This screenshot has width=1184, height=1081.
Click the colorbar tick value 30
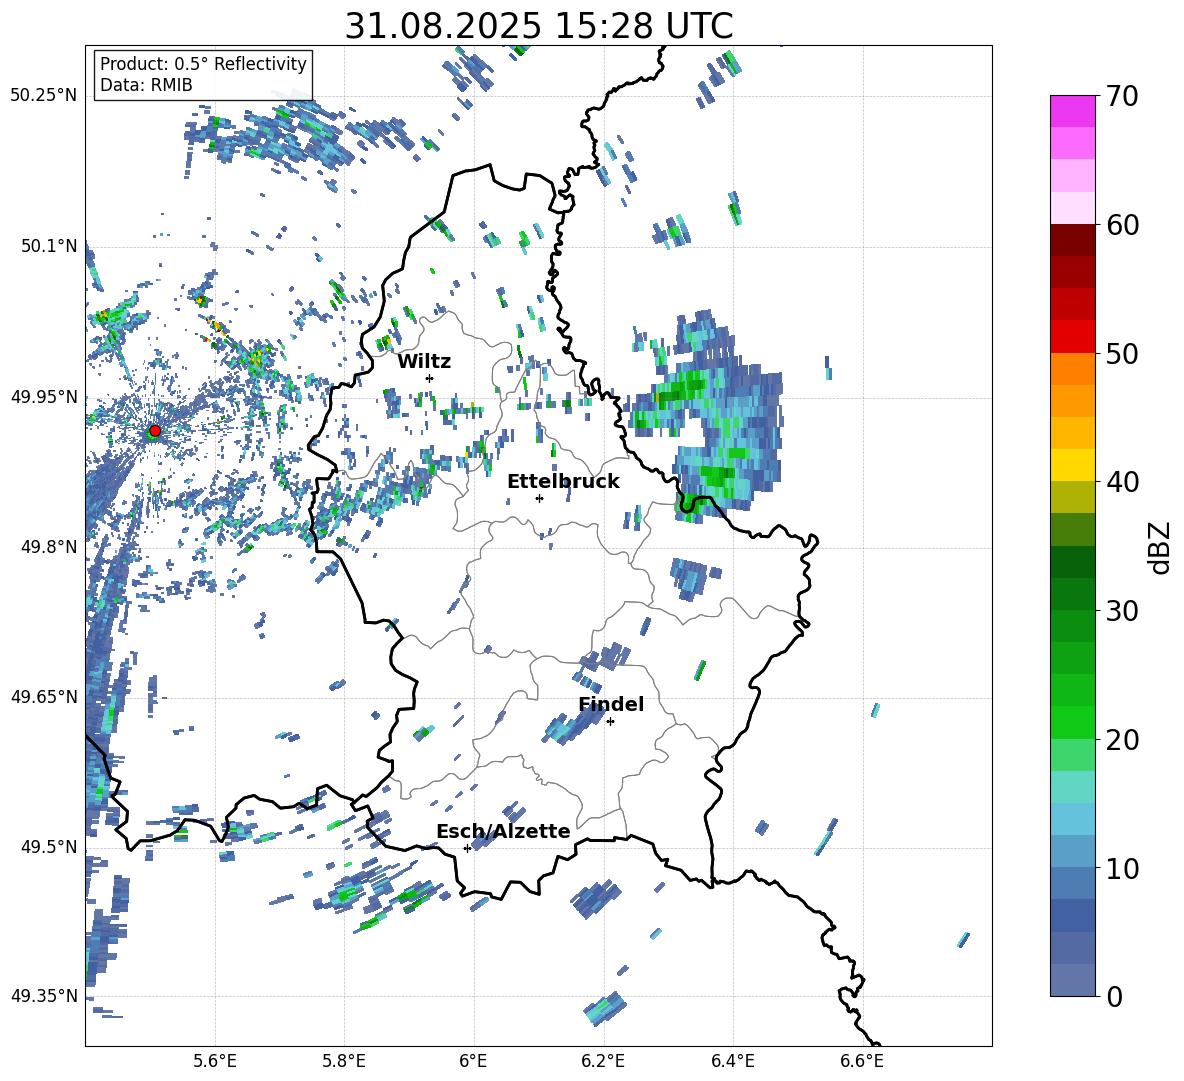click(1121, 611)
